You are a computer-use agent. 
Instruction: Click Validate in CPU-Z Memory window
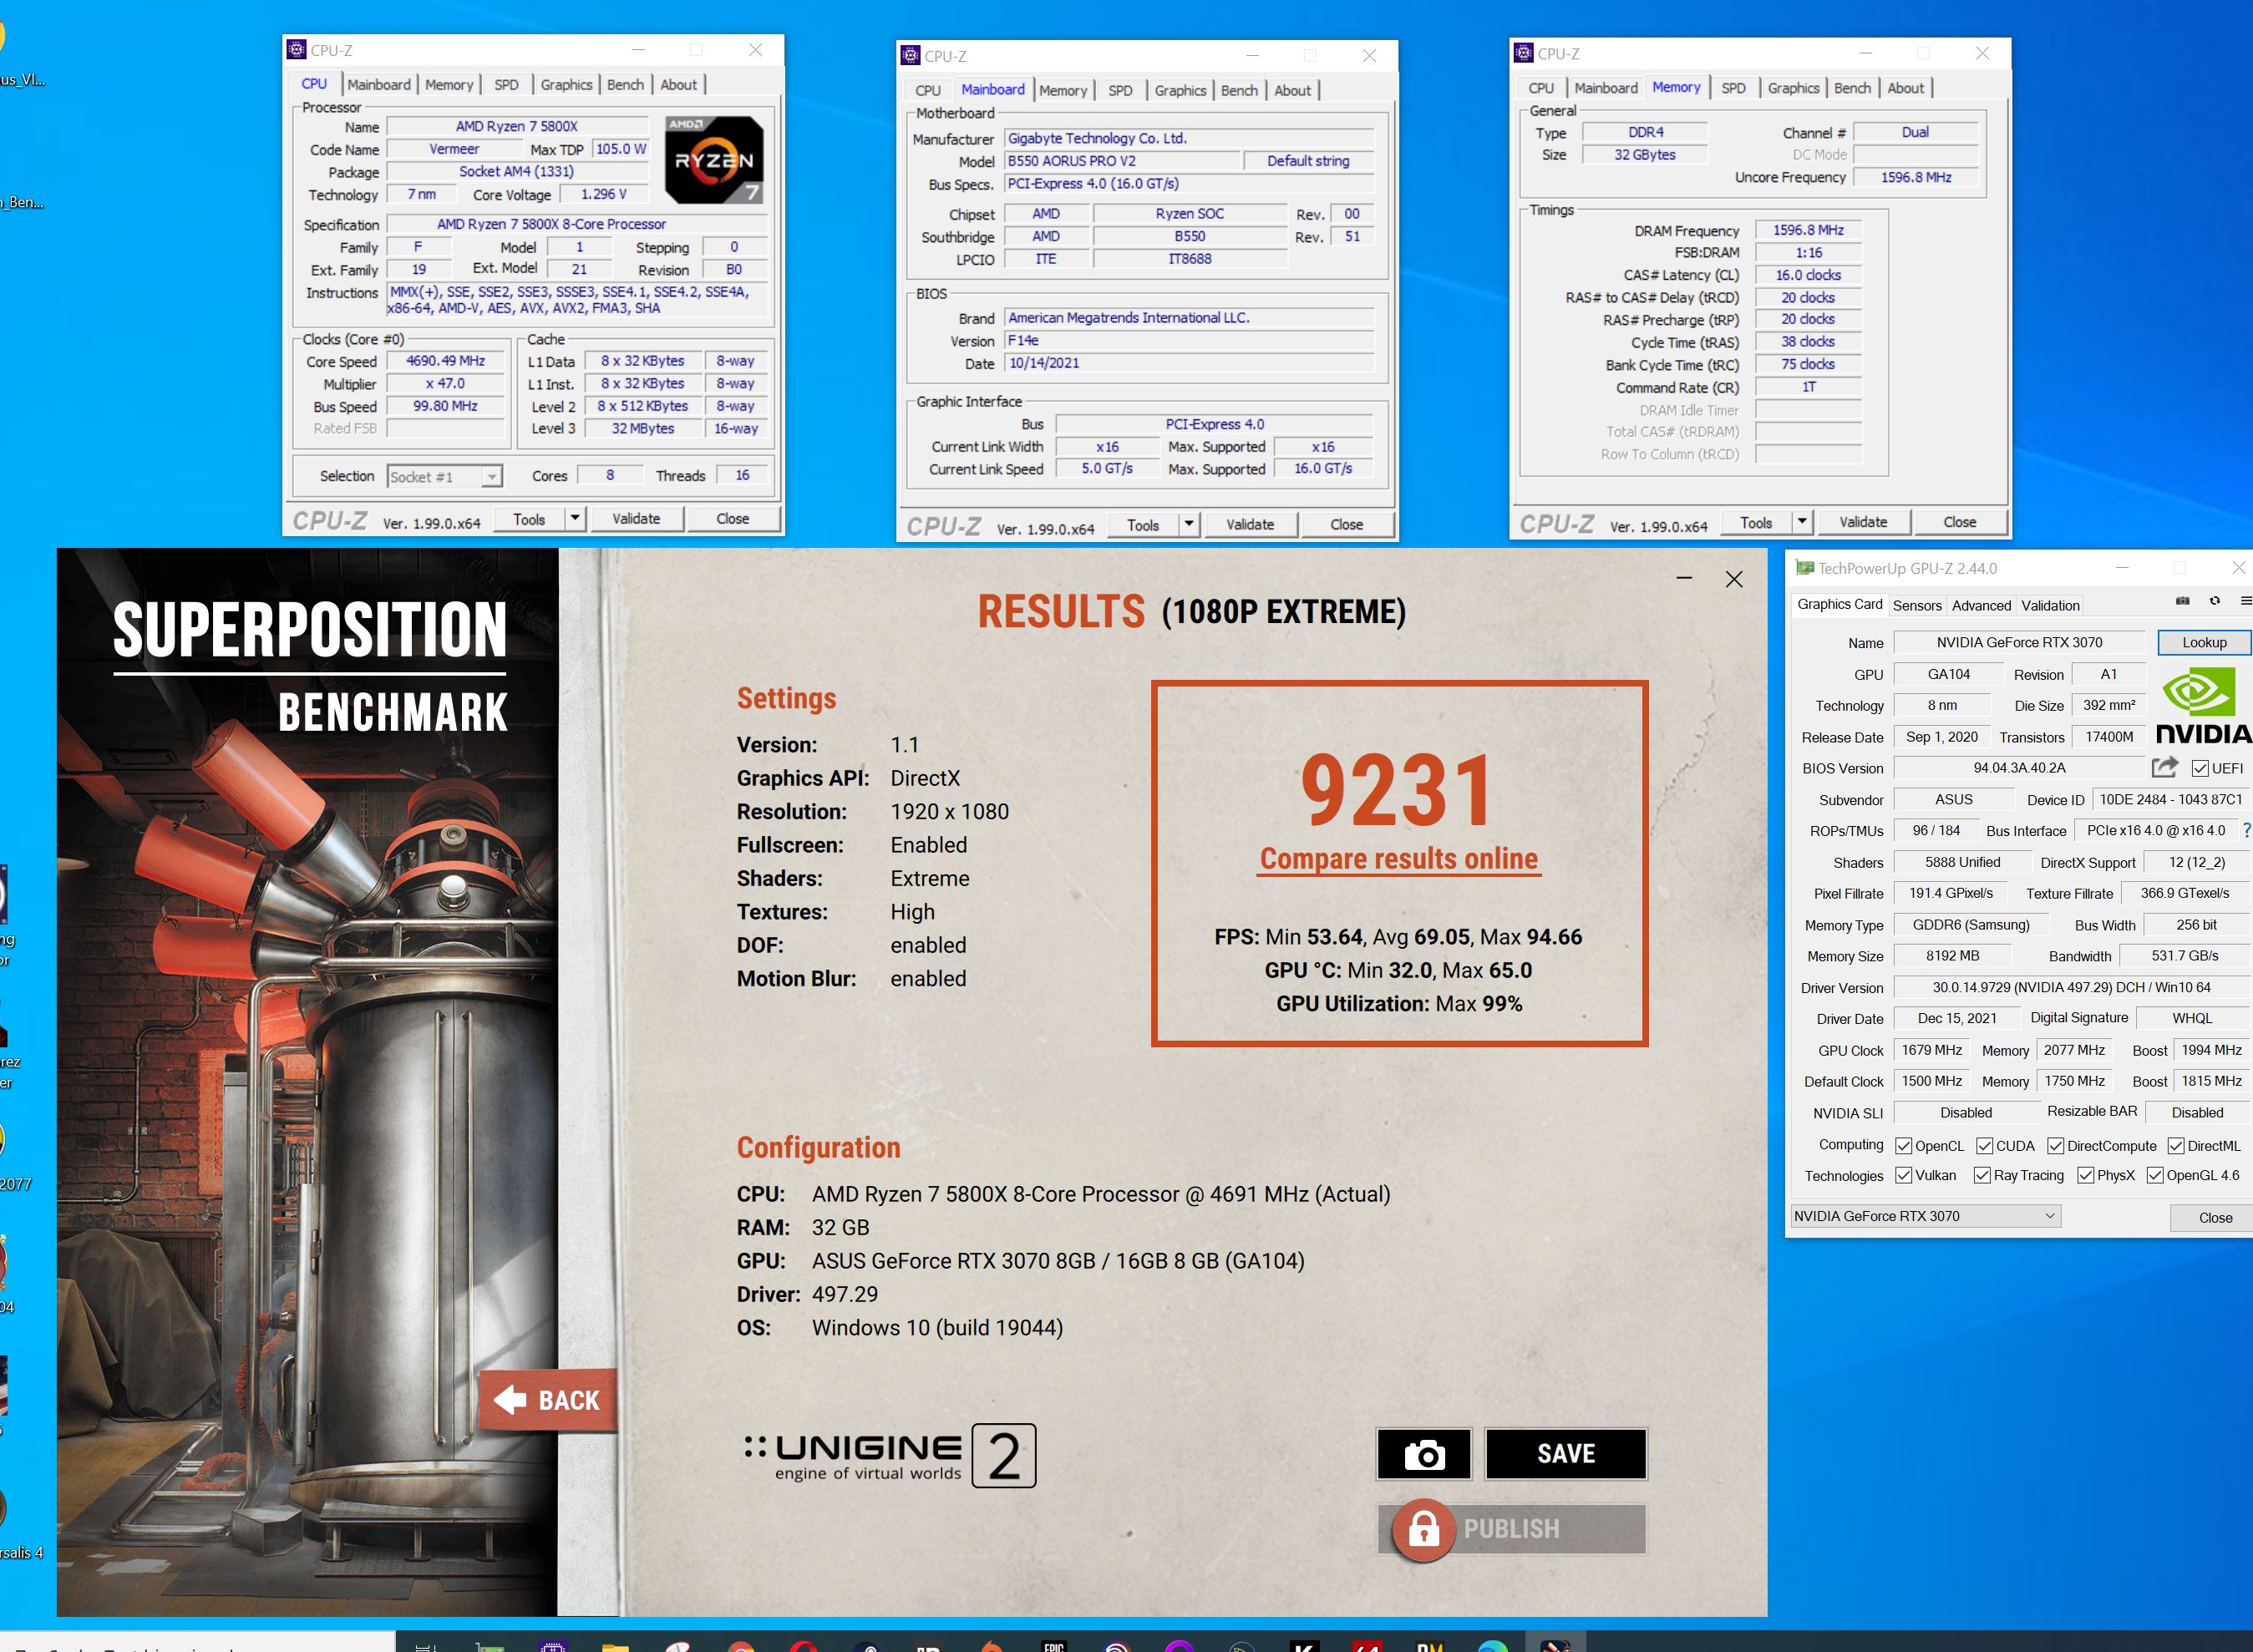coord(1863,522)
